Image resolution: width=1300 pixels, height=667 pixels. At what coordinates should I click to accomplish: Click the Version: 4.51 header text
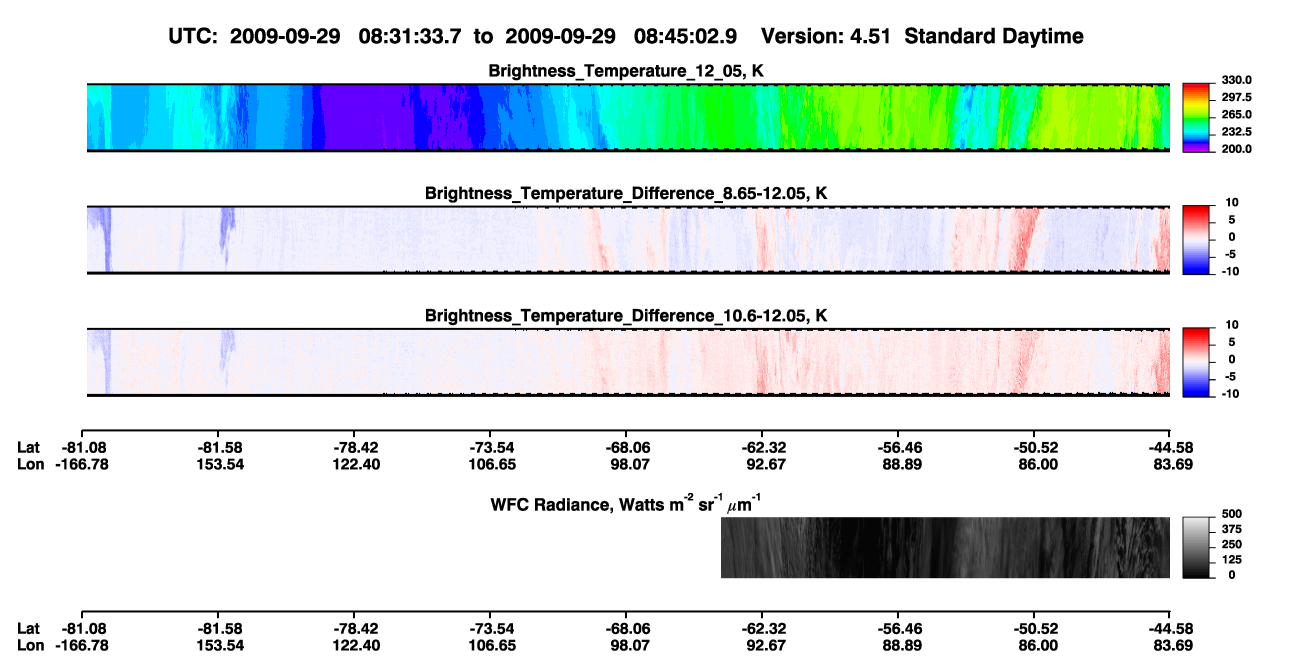[x=826, y=37]
